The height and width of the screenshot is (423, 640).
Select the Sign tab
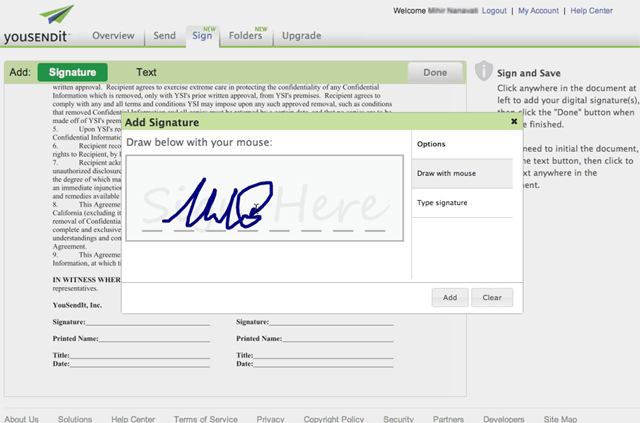point(202,36)
